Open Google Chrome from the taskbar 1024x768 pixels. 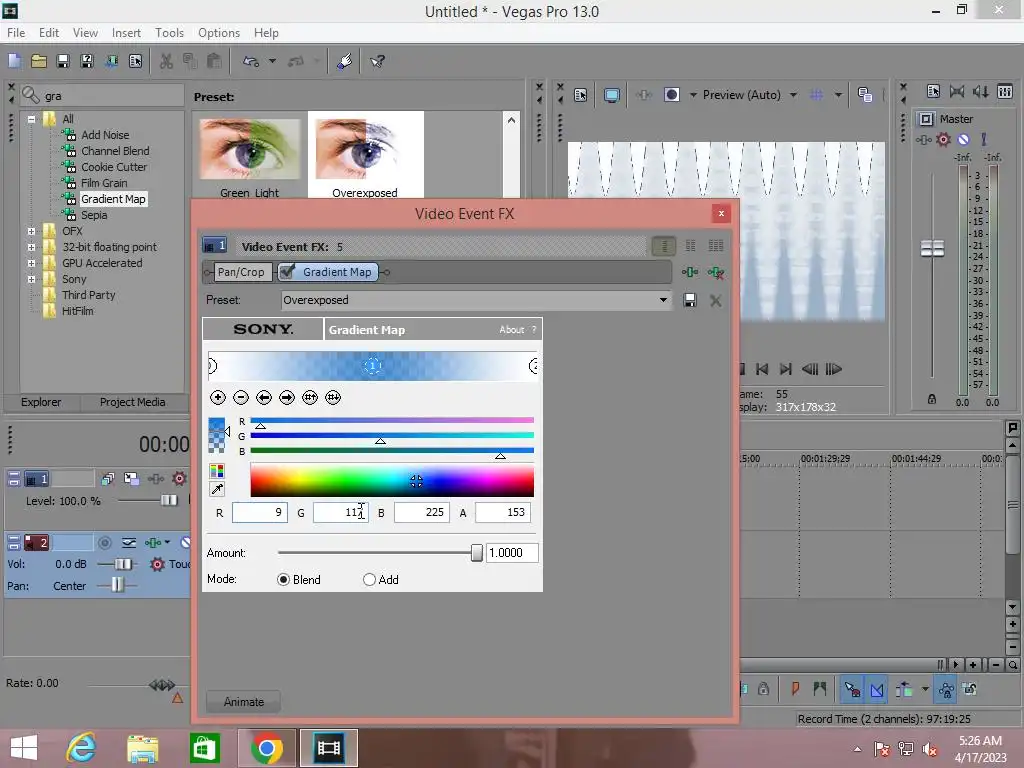point(266,748)
